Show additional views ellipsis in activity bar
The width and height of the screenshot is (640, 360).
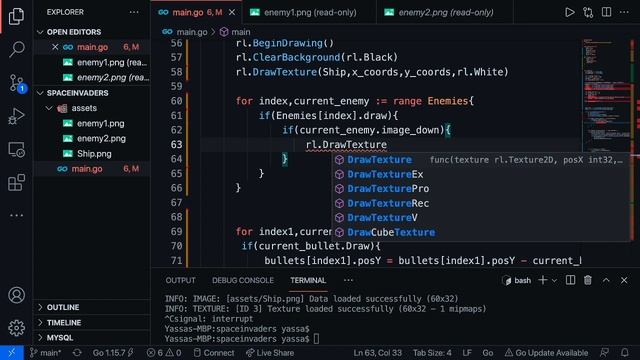[x=16, y=215]
